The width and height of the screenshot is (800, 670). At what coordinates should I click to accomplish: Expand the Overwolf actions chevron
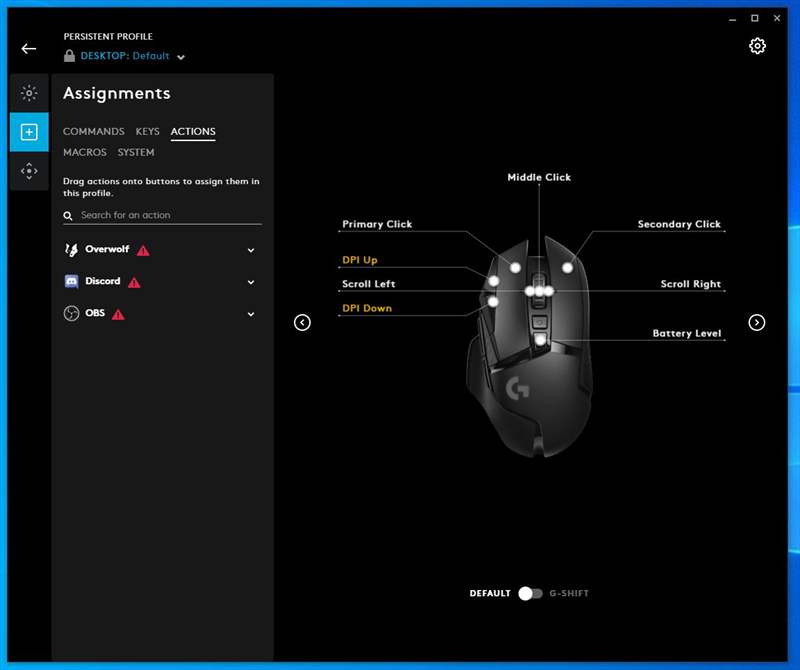click(251, 250)
